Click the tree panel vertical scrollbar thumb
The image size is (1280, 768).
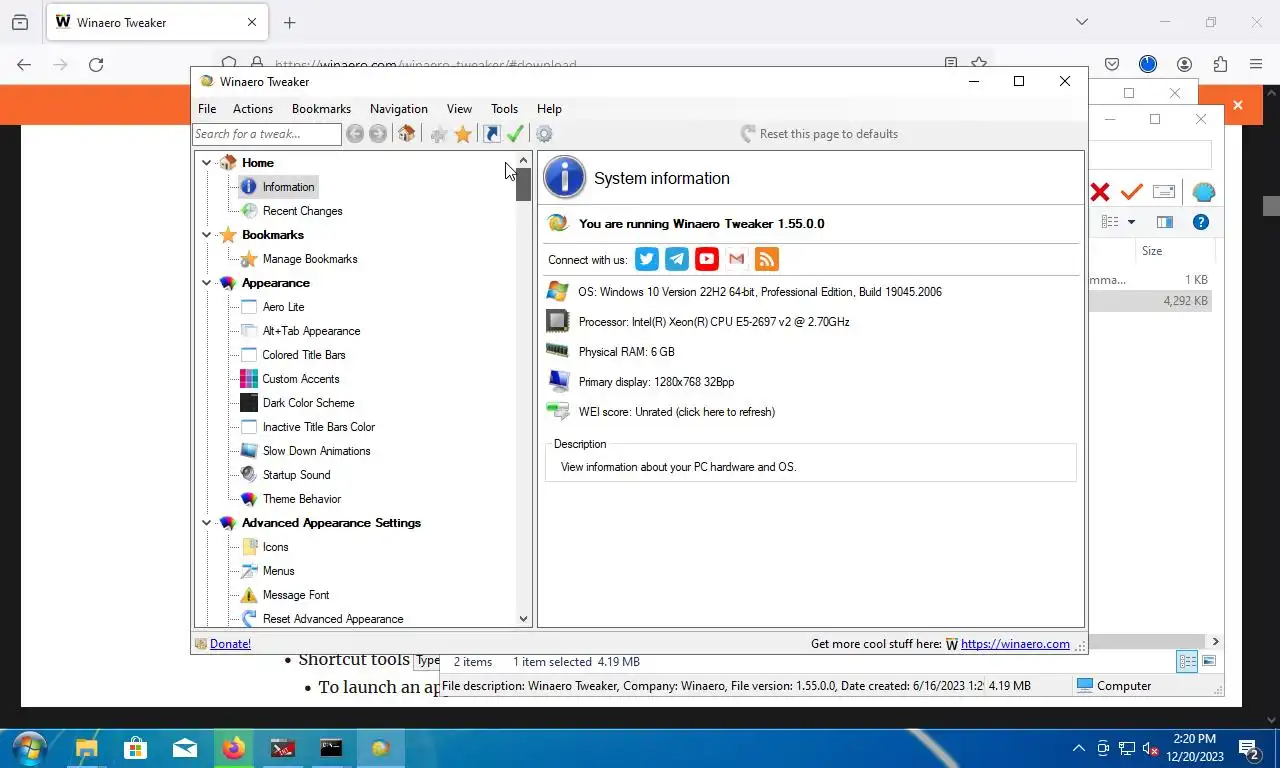coord(523,184)
